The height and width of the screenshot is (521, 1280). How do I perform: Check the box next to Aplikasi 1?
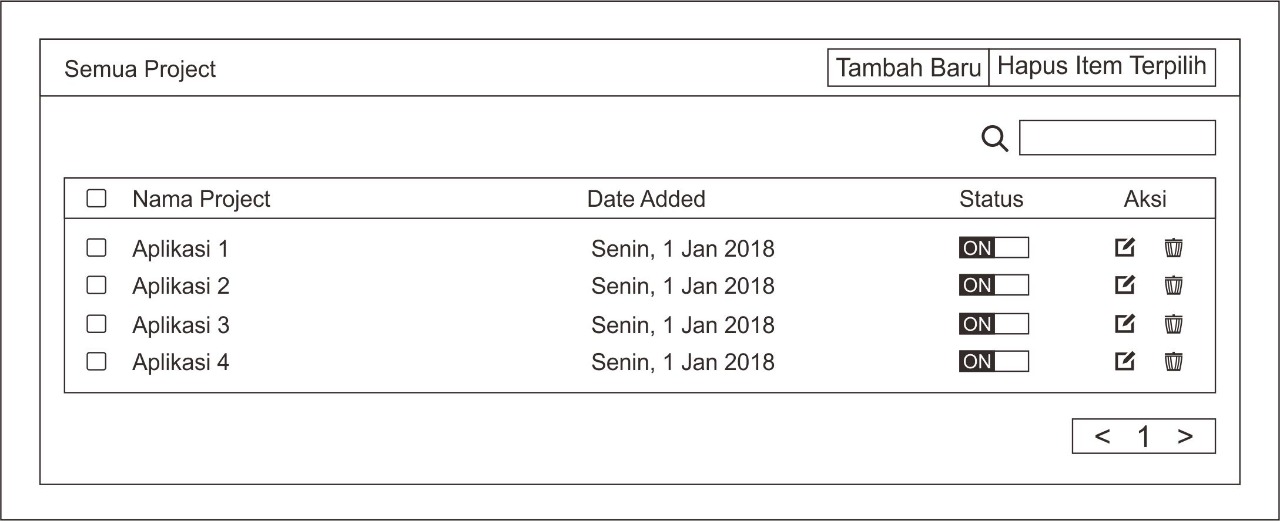pos(96,248)
